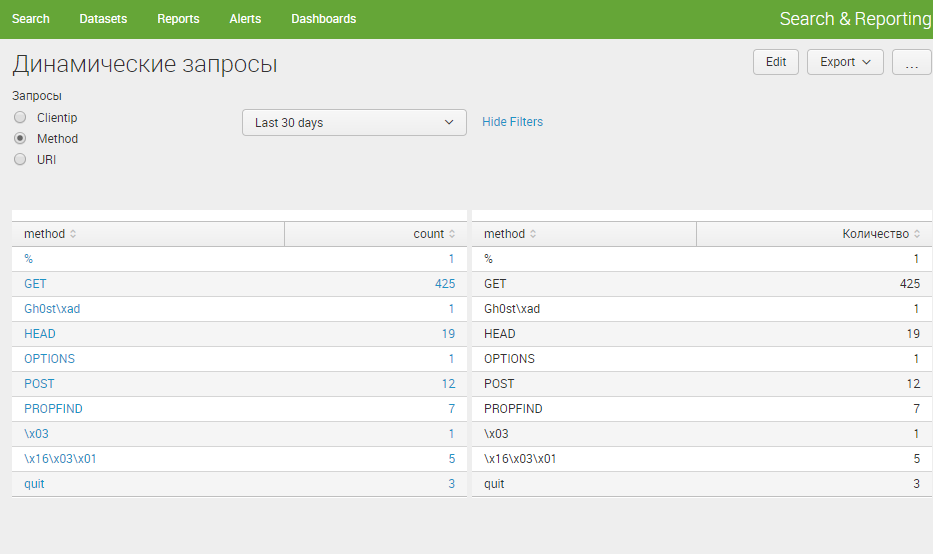Open the Dashboards tab
This screenshot has height=554, width=933.
(x=324, y=19)
